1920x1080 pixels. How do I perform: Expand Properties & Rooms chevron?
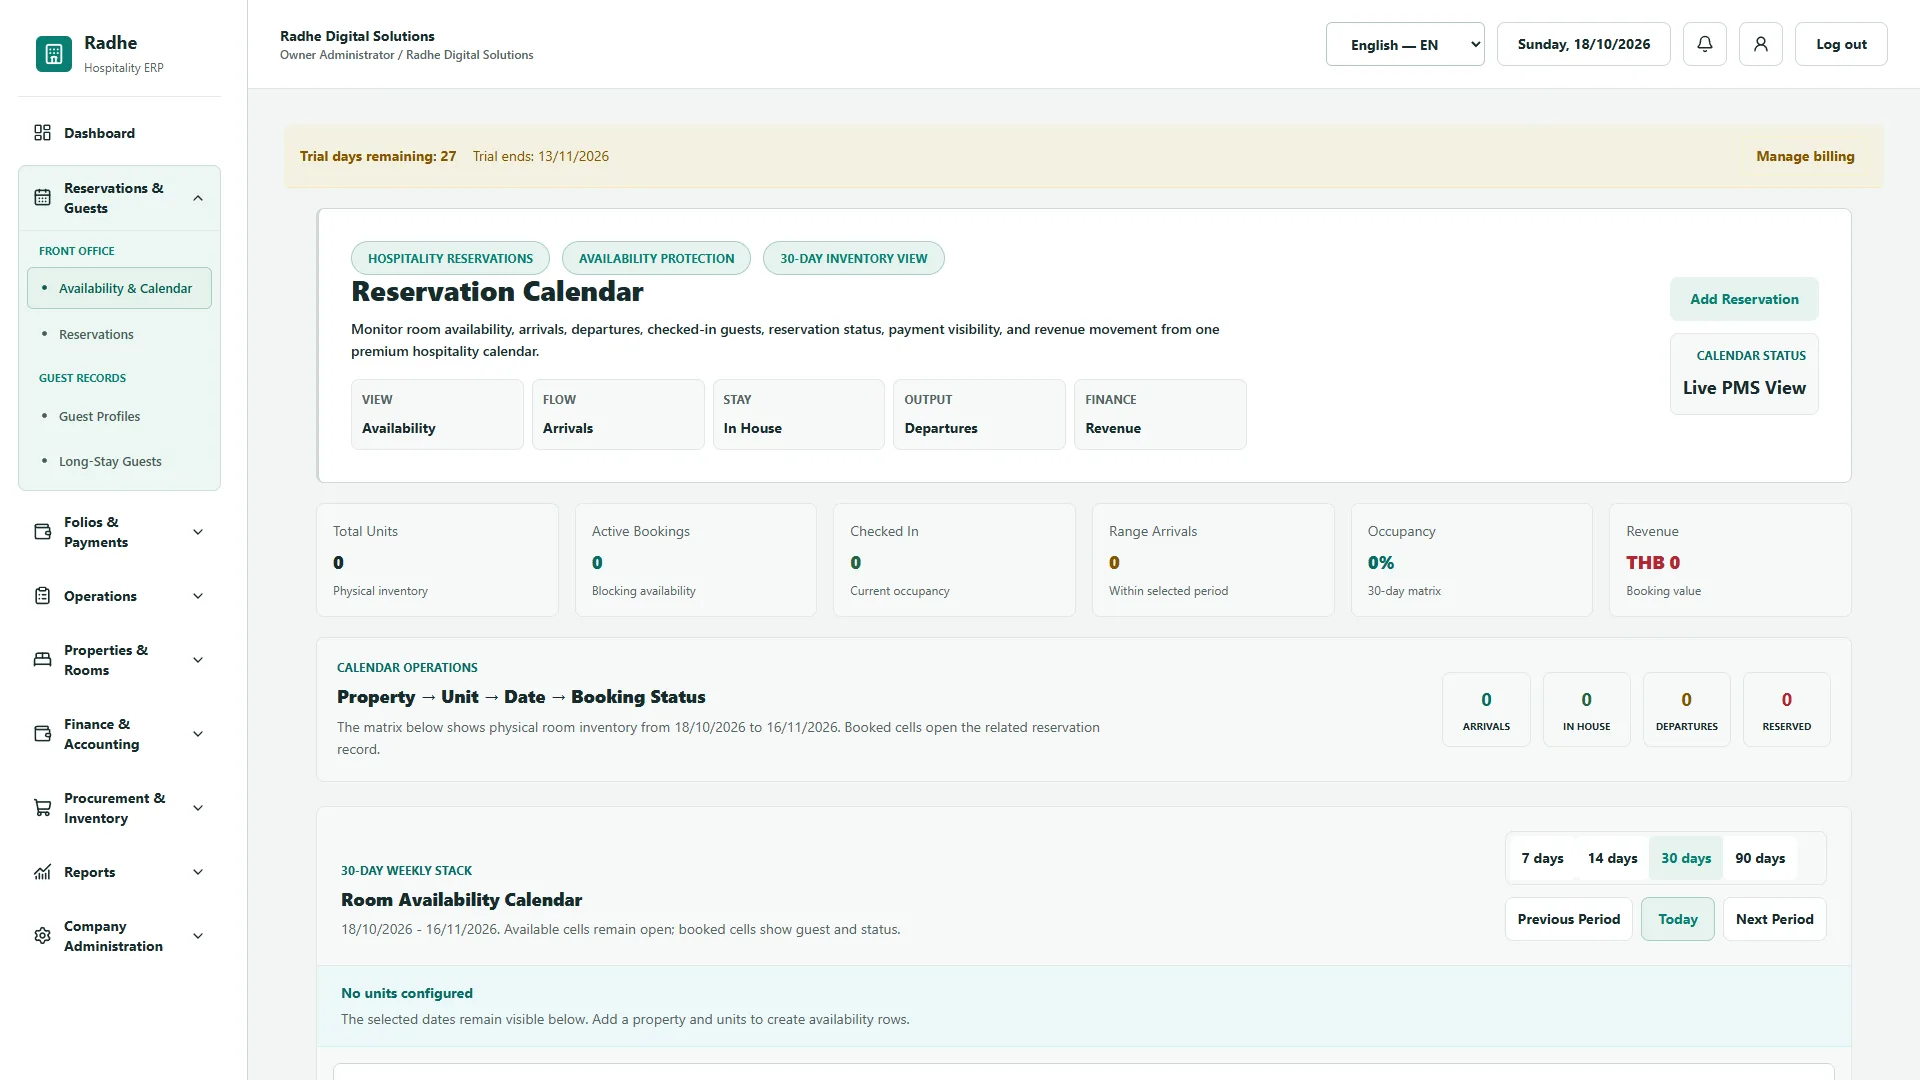pos(198,660)
